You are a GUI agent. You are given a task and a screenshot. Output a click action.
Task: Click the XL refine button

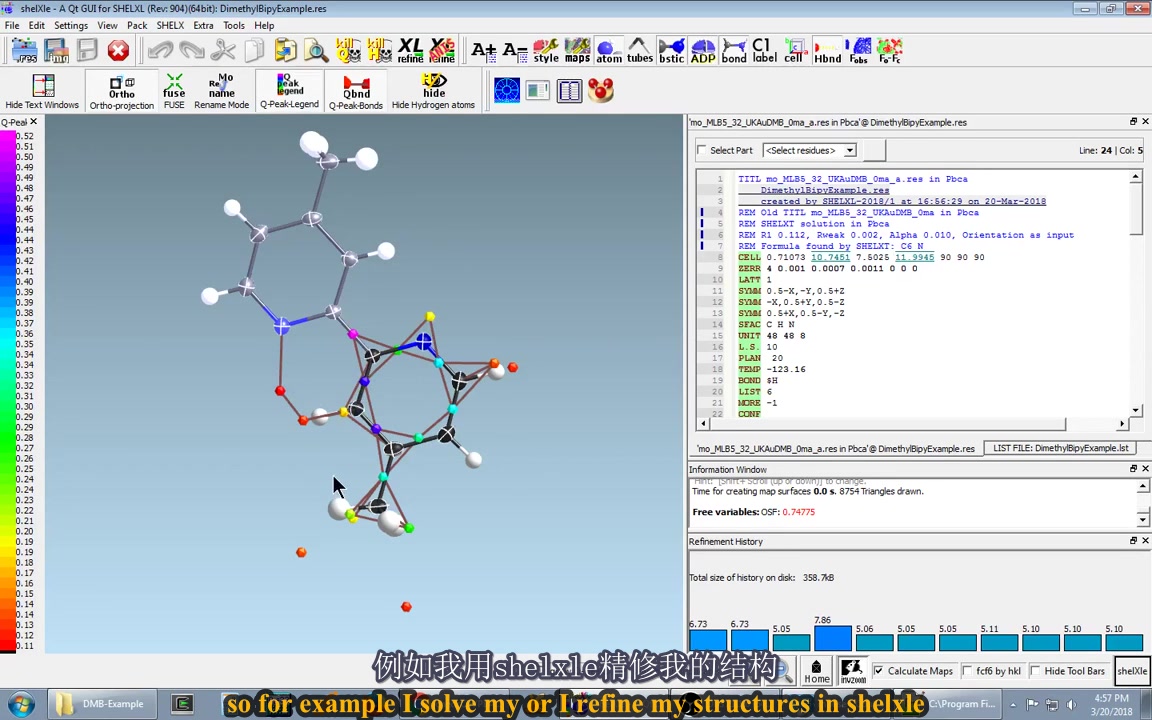coord(410,51)
